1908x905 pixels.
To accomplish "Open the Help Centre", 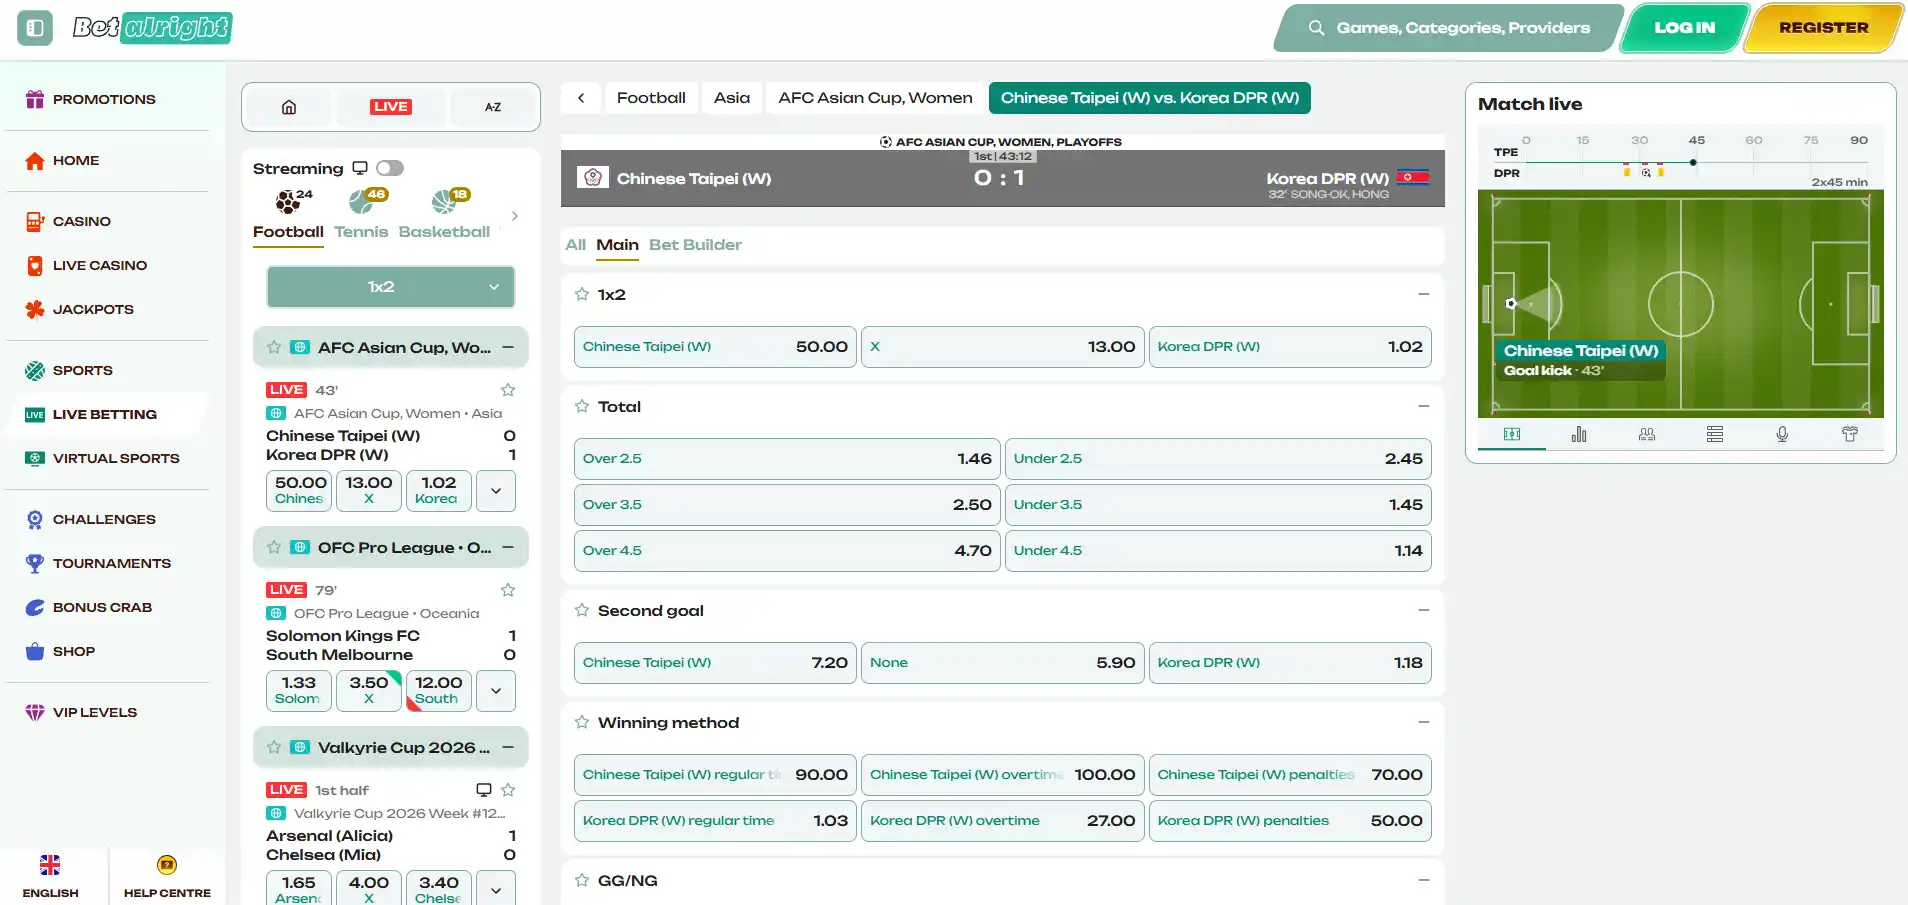I will (x=167, y=875).
